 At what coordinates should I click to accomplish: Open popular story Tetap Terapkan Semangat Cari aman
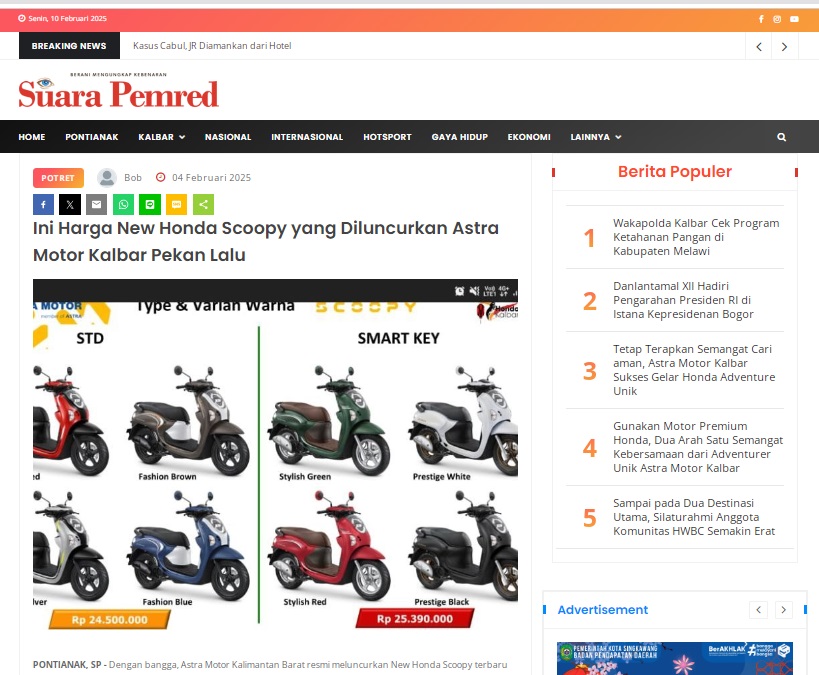694,370
